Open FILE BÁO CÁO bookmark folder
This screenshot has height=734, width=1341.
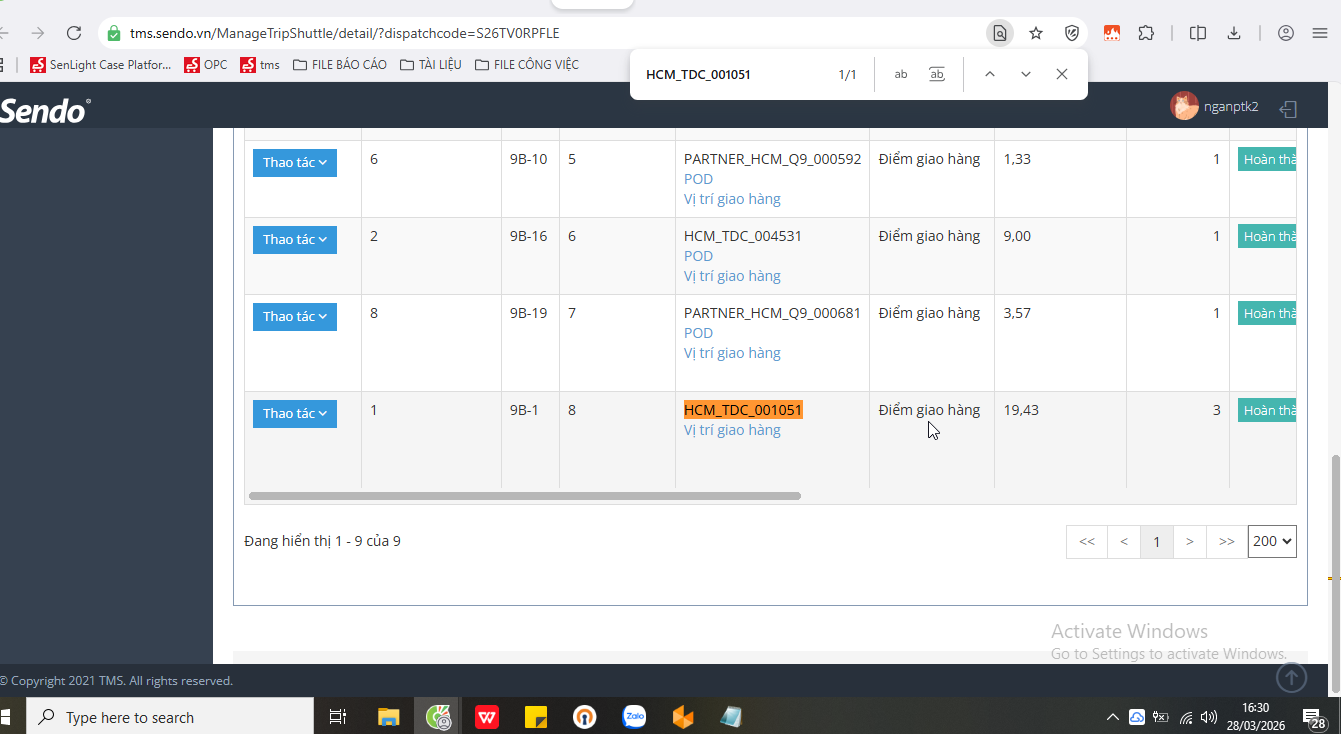coord(340,65)
